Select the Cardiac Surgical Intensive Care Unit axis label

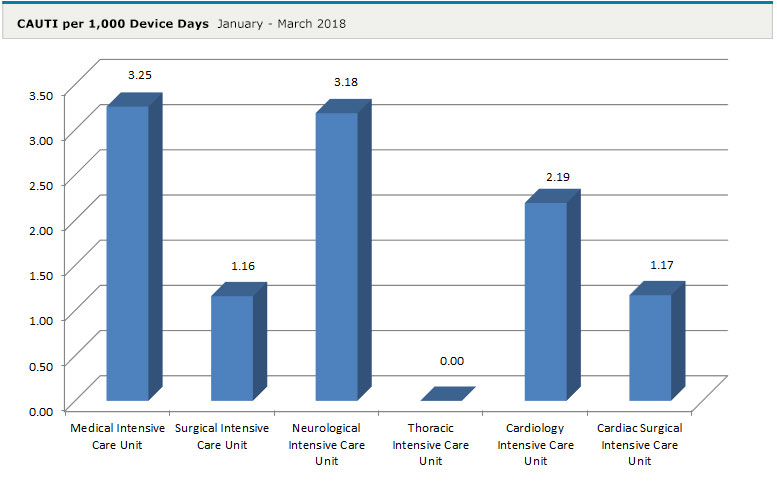[640, 444]
